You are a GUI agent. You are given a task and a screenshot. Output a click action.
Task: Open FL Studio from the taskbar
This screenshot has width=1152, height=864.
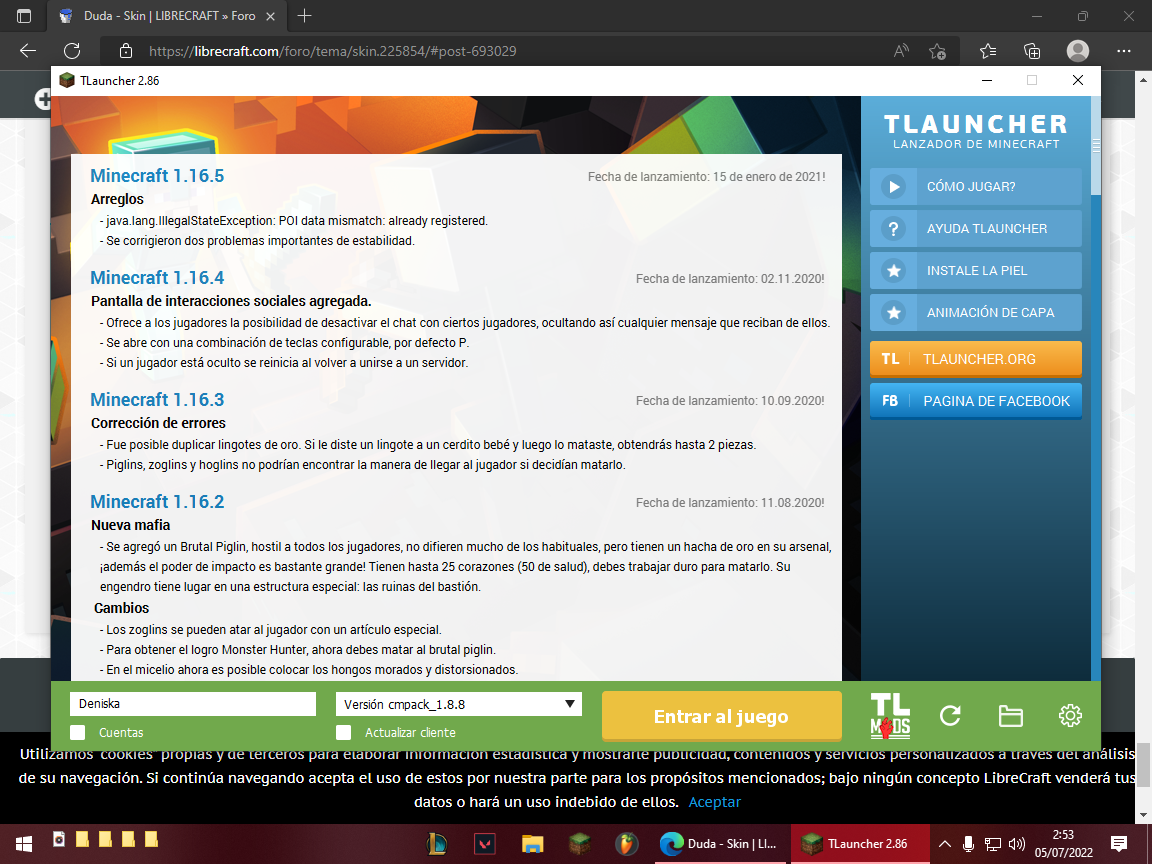click(626, 843)
